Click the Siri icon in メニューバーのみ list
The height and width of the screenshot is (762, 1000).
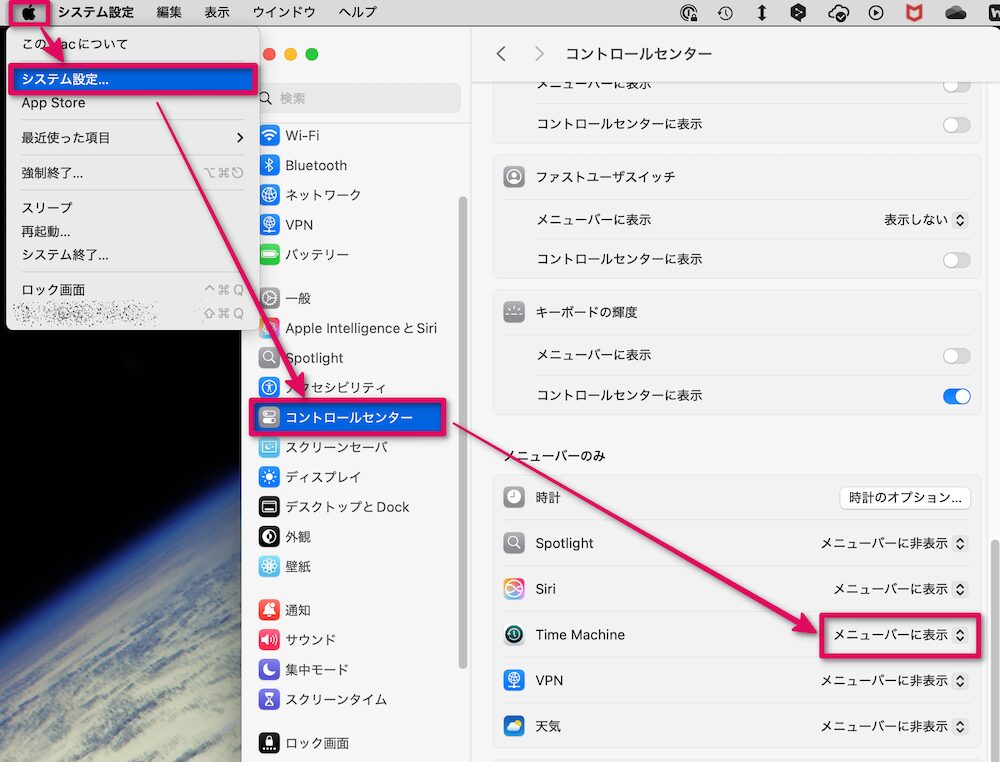pyautogui.click(x=514, y=589)
